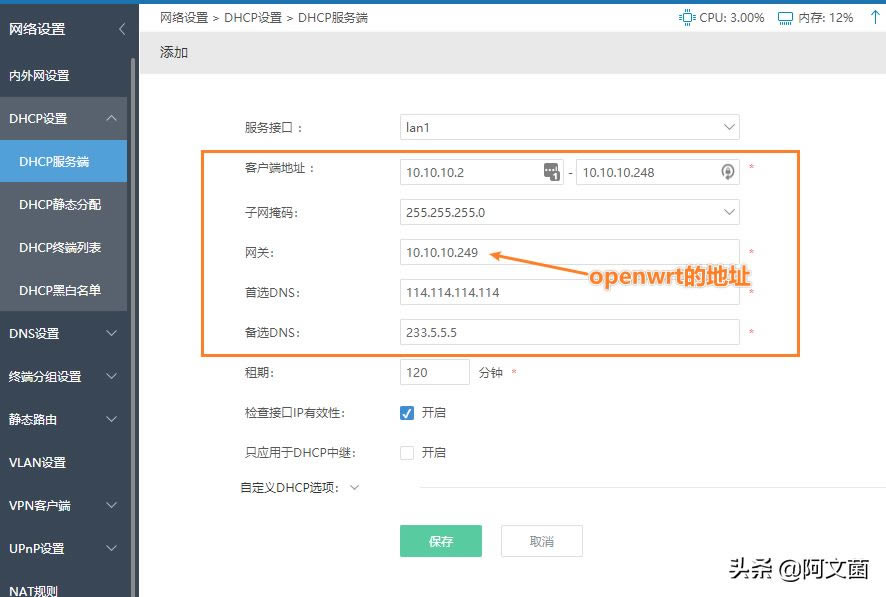The image size is (886, 597).
Task: Click the 网络设置 breadcrumb link
Action: 184,18
